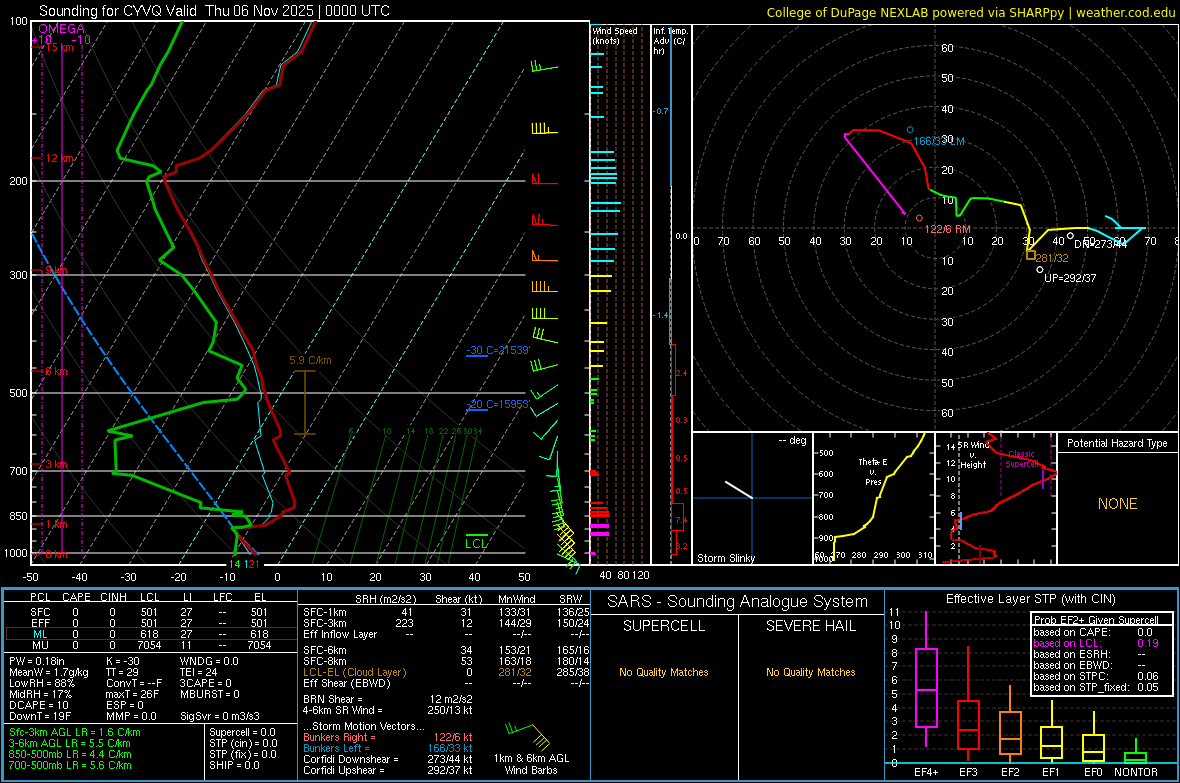Click the Effective Layer STP chart title

pyautogui.click(x=1030, y=599)
